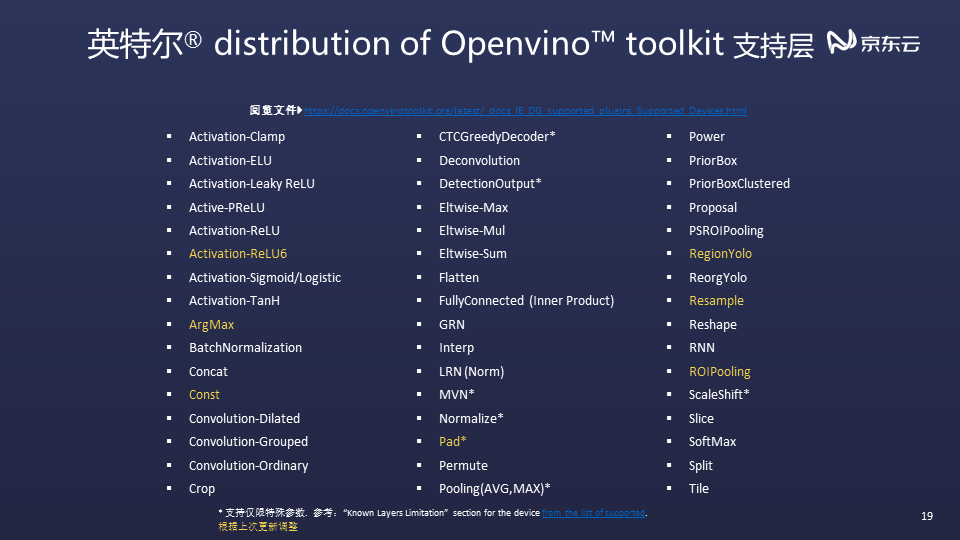Viewport: 960px width, 540px height.
Task: Select the 'Eltwise-Sum' list item
Action: point(473,253)
